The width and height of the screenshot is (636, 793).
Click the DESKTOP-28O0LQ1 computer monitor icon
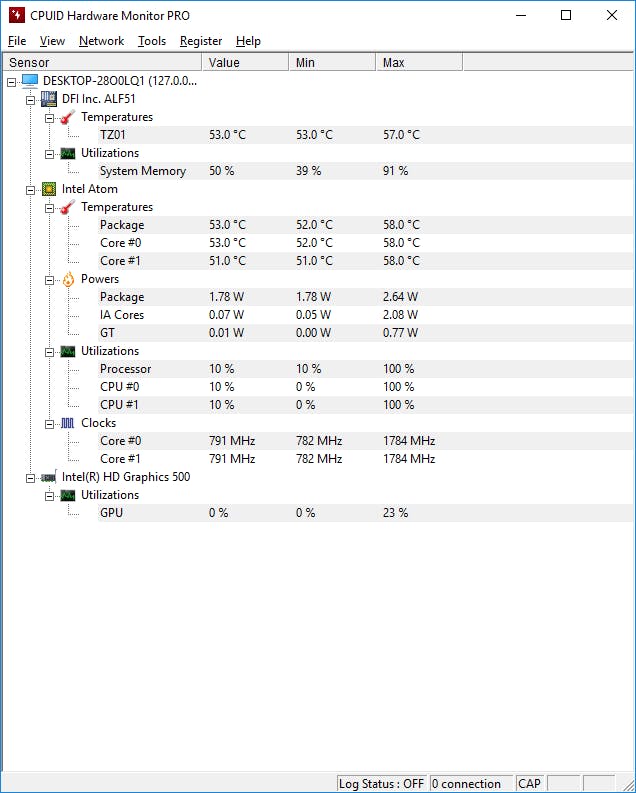click(30, 81)
